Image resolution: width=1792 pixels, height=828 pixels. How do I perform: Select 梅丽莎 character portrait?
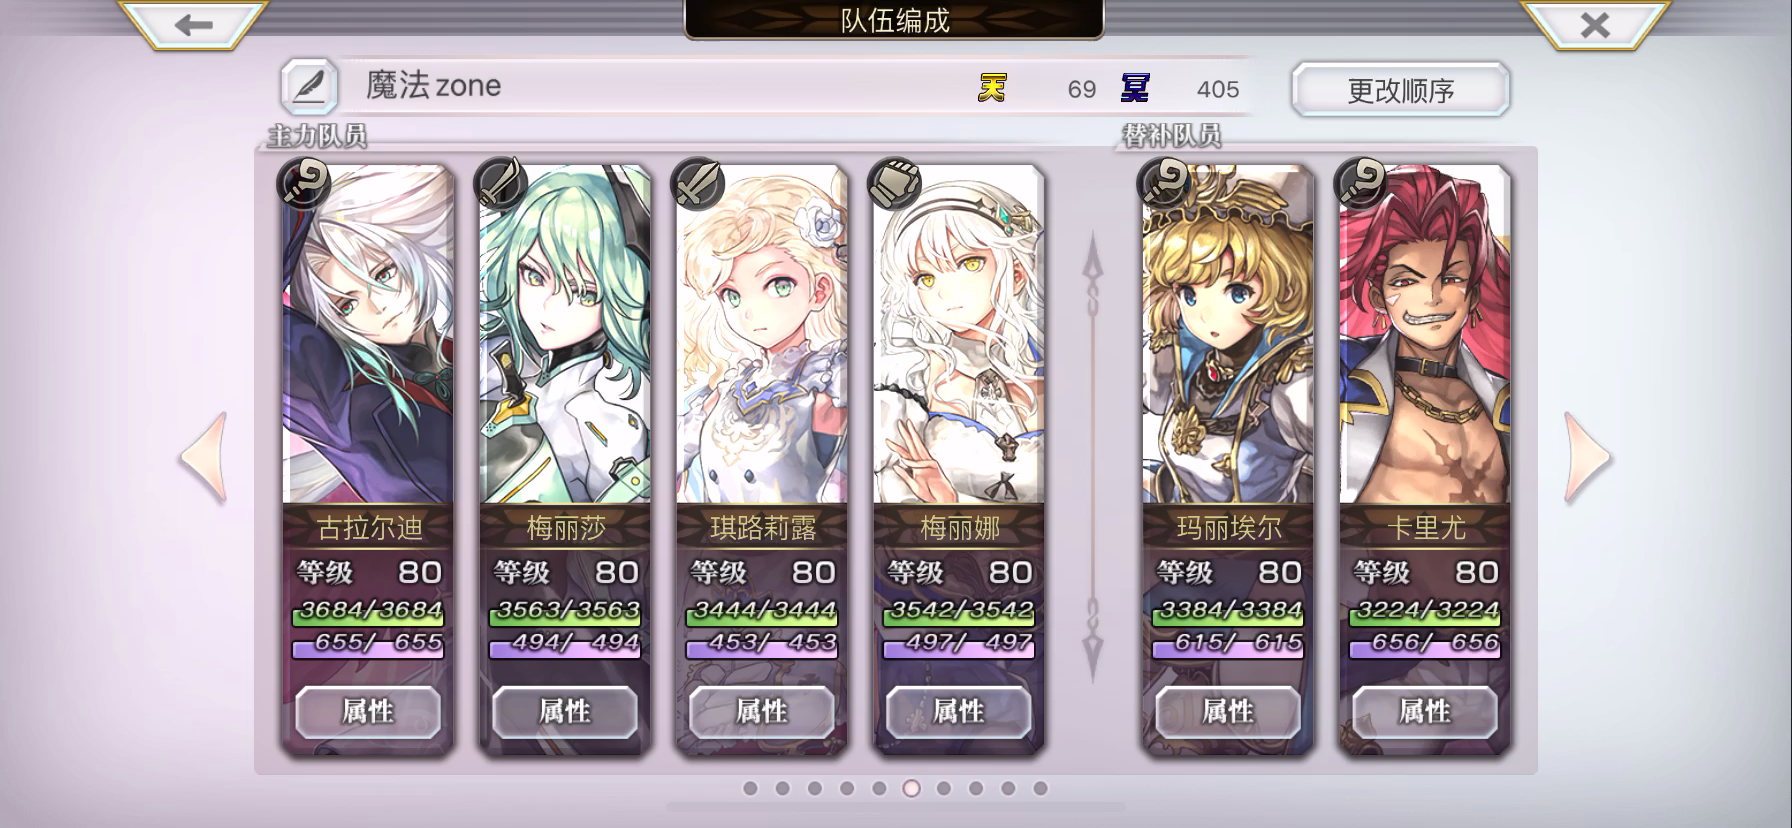click(565, 335)
